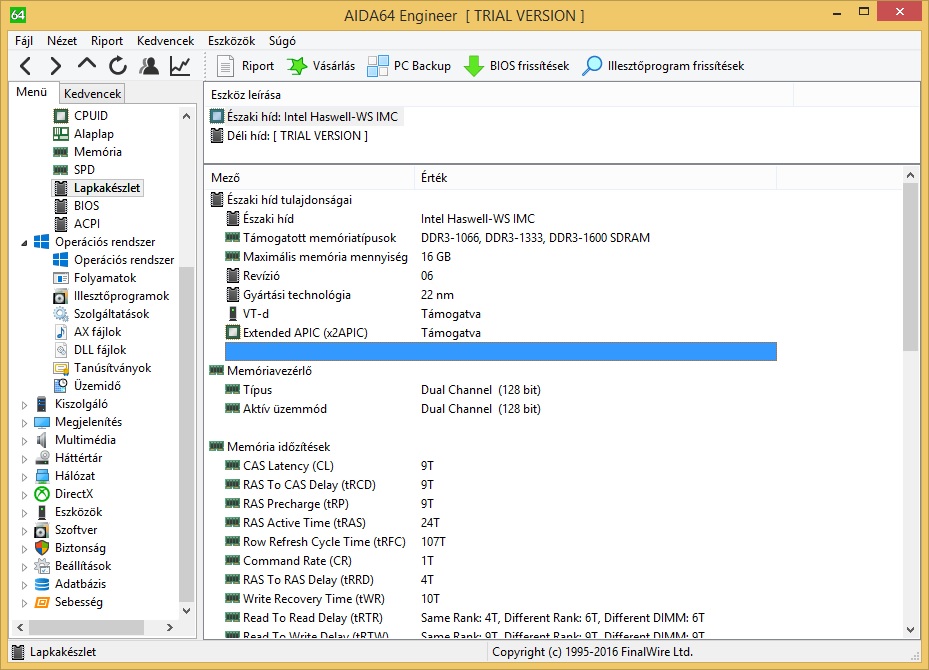Open the Fájl menu
Viewport: 929px width, 670px height.
pos(24,41)
